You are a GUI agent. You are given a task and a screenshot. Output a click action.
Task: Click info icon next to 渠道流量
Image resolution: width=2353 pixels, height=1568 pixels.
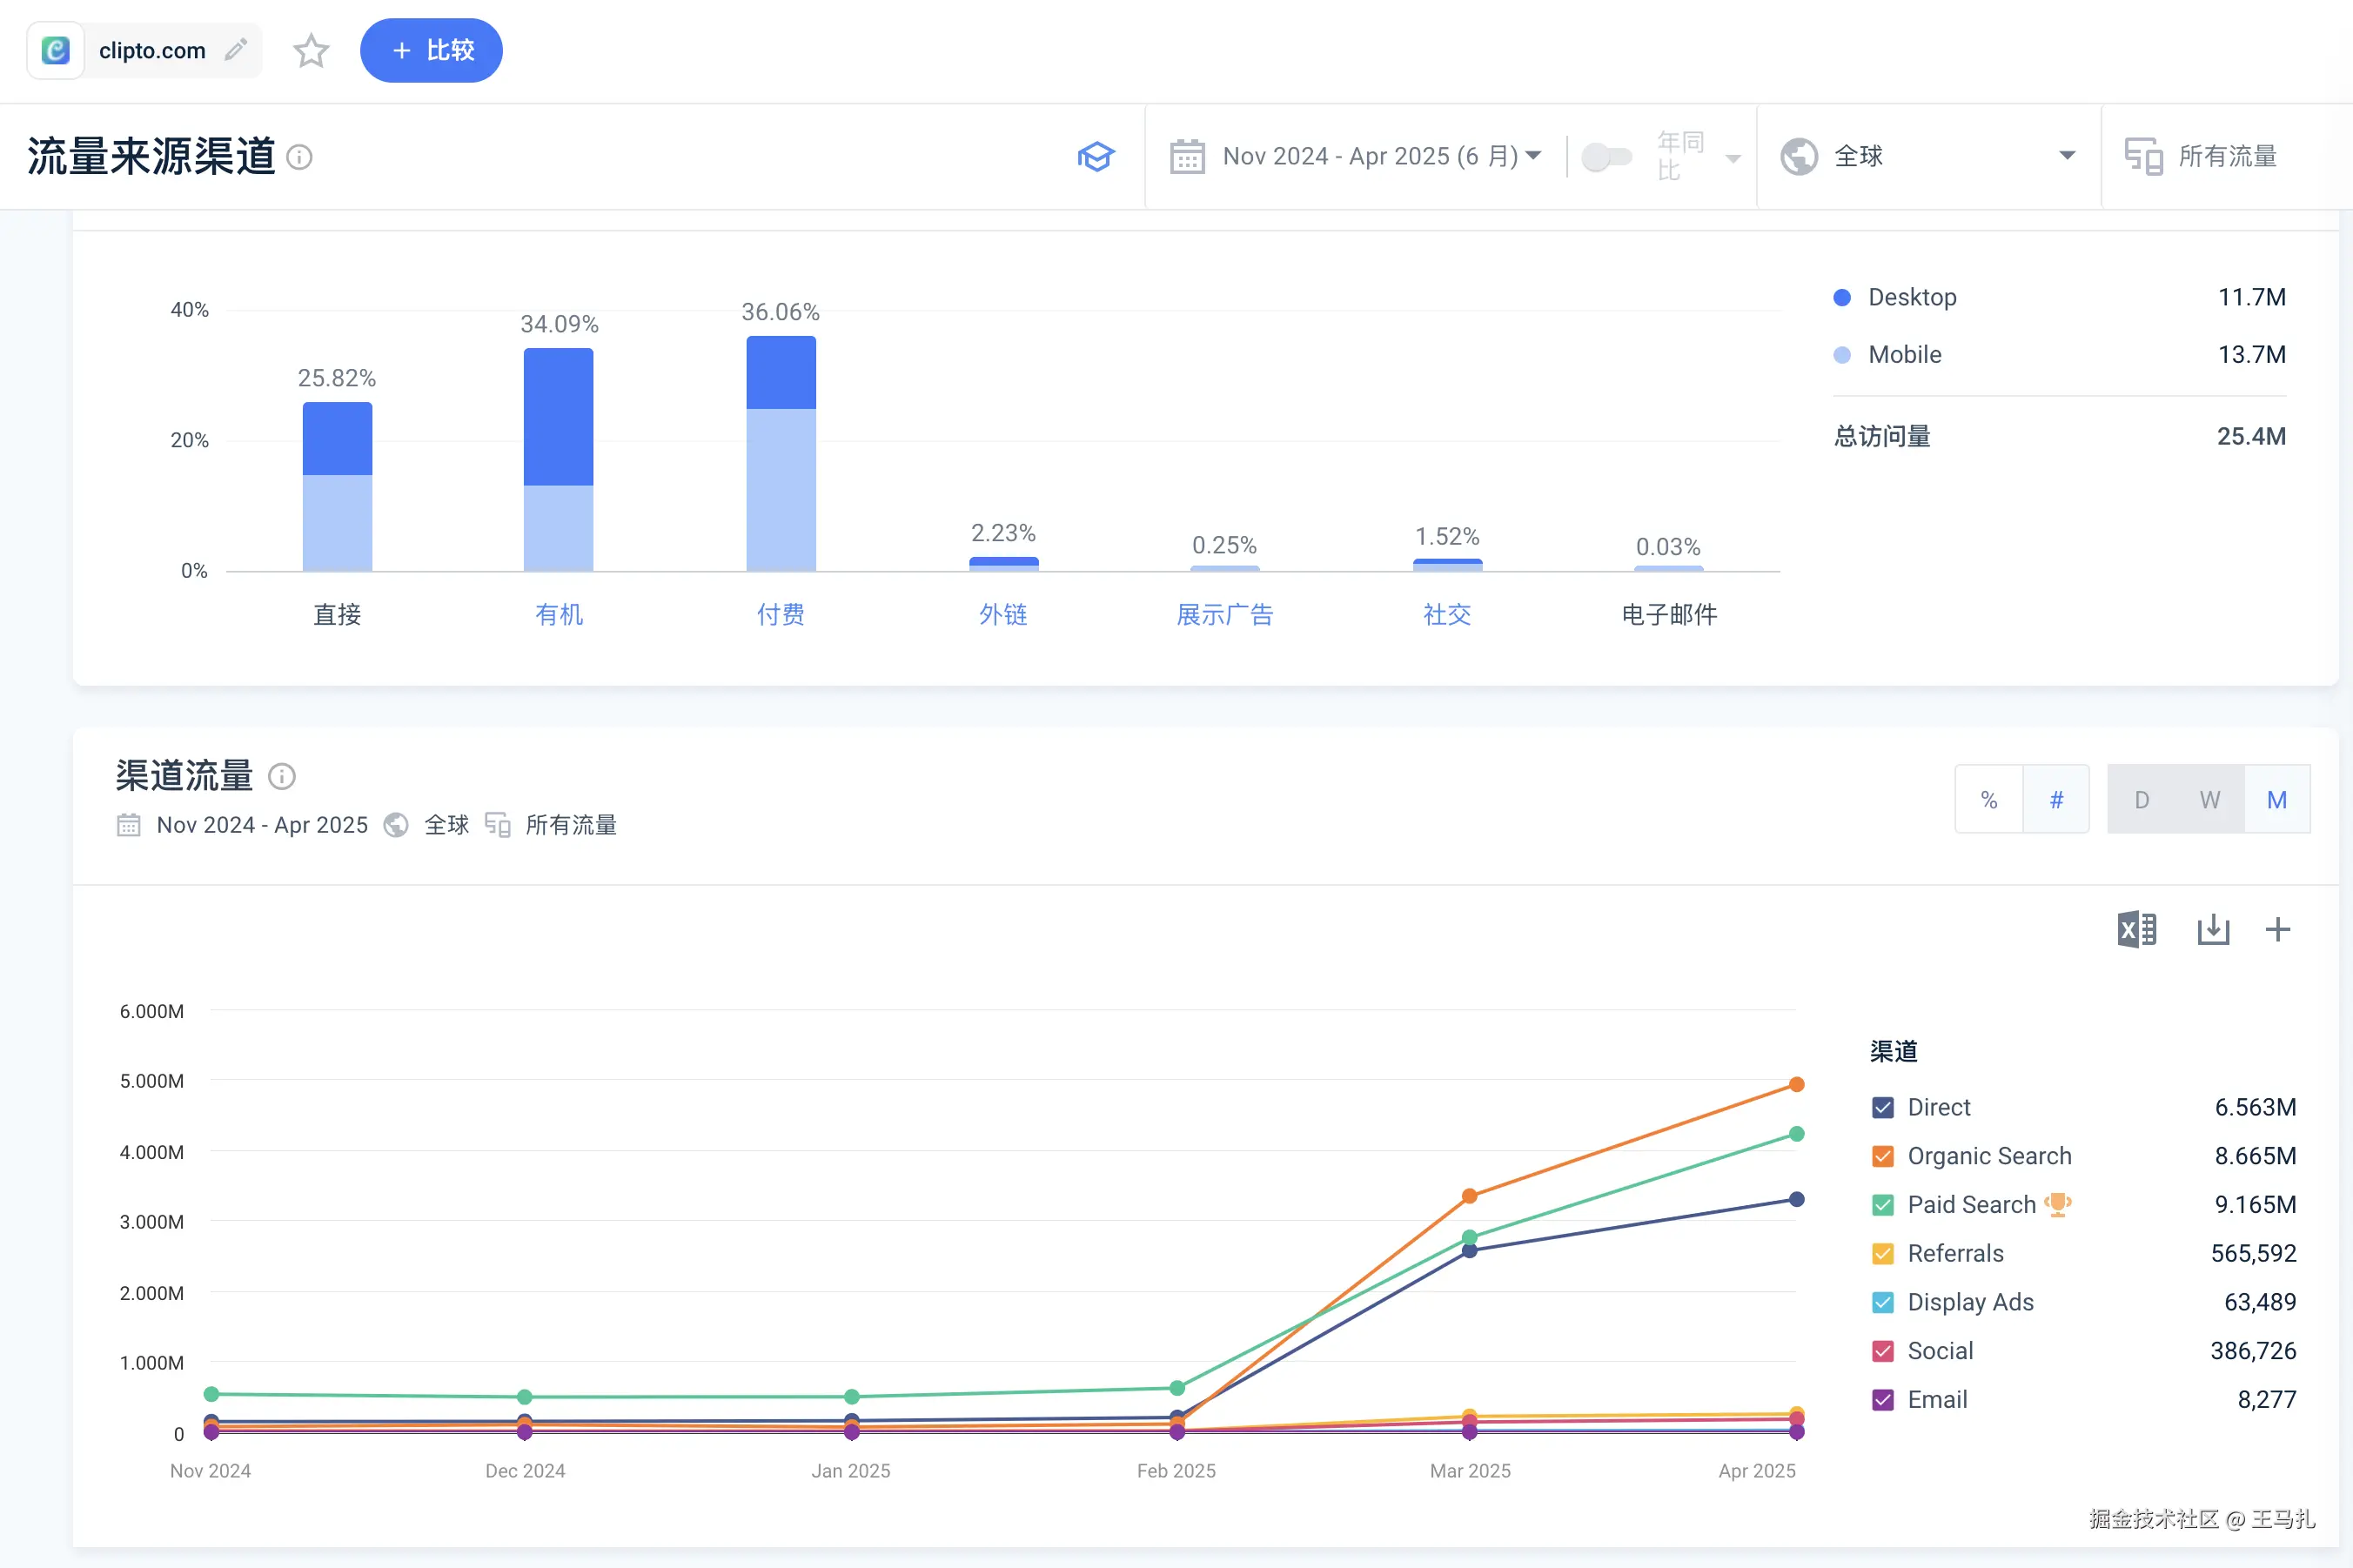(x=282, y=776)
